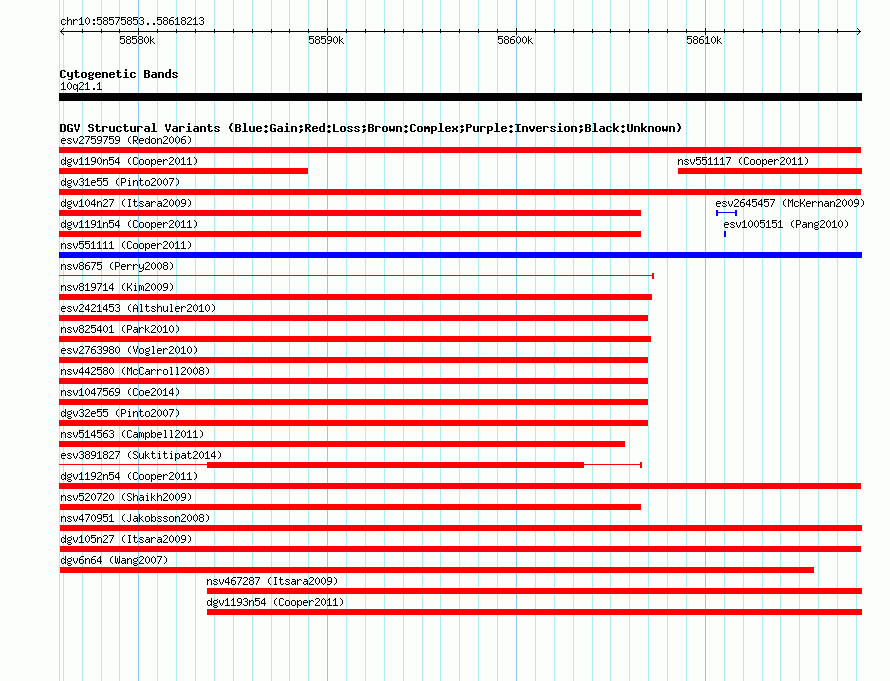Image resolution: width=890 pixels, height=681 pixels.
Task: Select the nsv551117 (Cooper2011) label
Action: [x=743, y=161]
